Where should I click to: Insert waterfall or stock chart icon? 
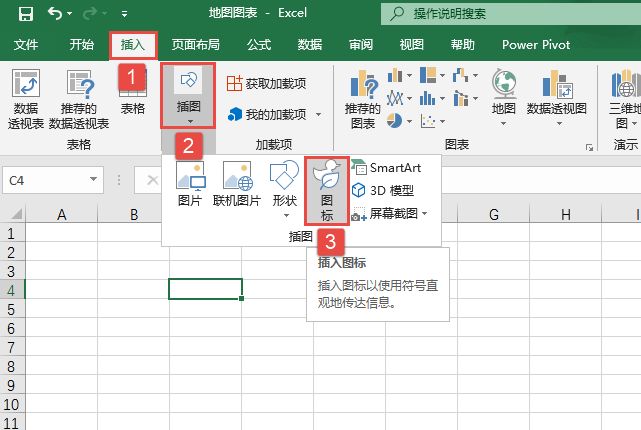460,75
